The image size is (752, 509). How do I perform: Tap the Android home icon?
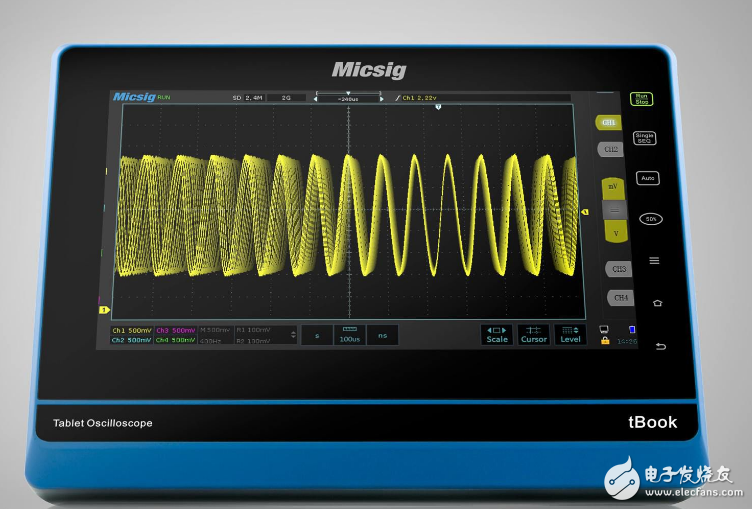tap(657, 303)
